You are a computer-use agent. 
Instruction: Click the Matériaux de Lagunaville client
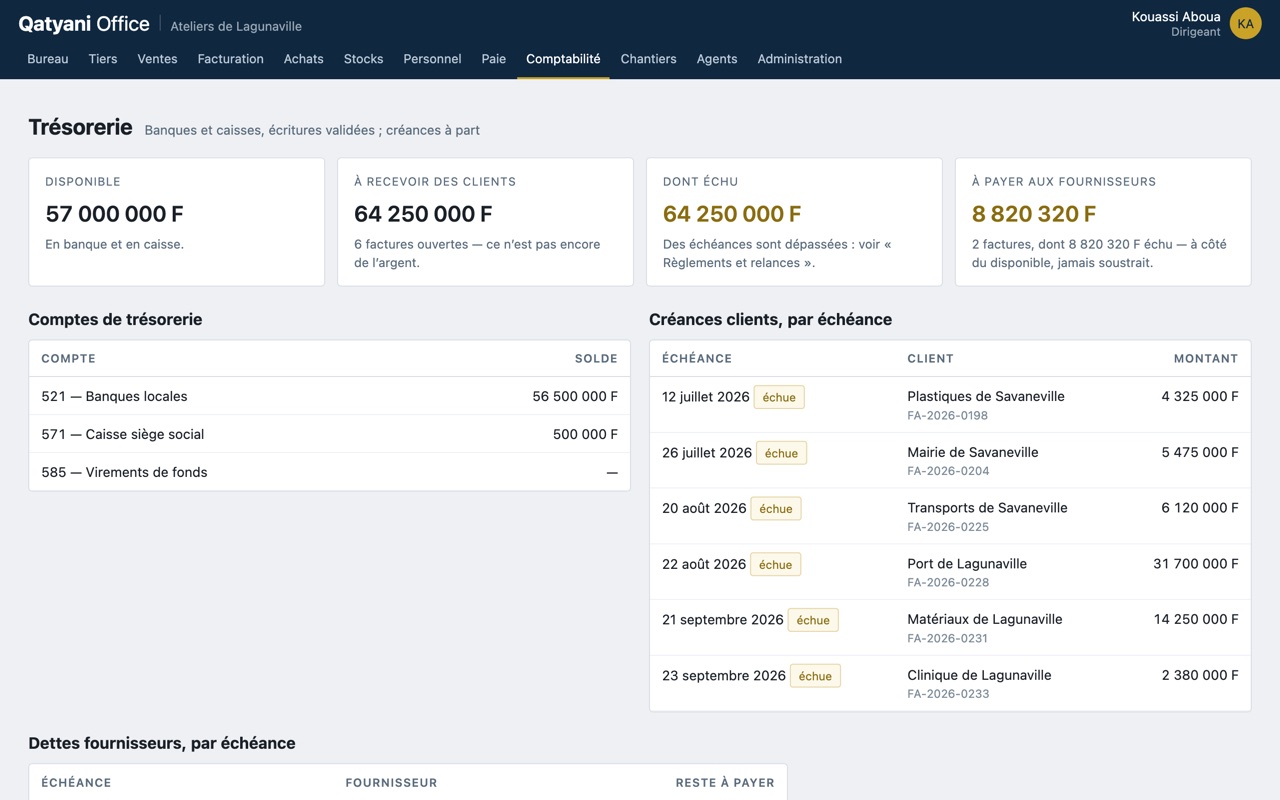click(985, 619)
